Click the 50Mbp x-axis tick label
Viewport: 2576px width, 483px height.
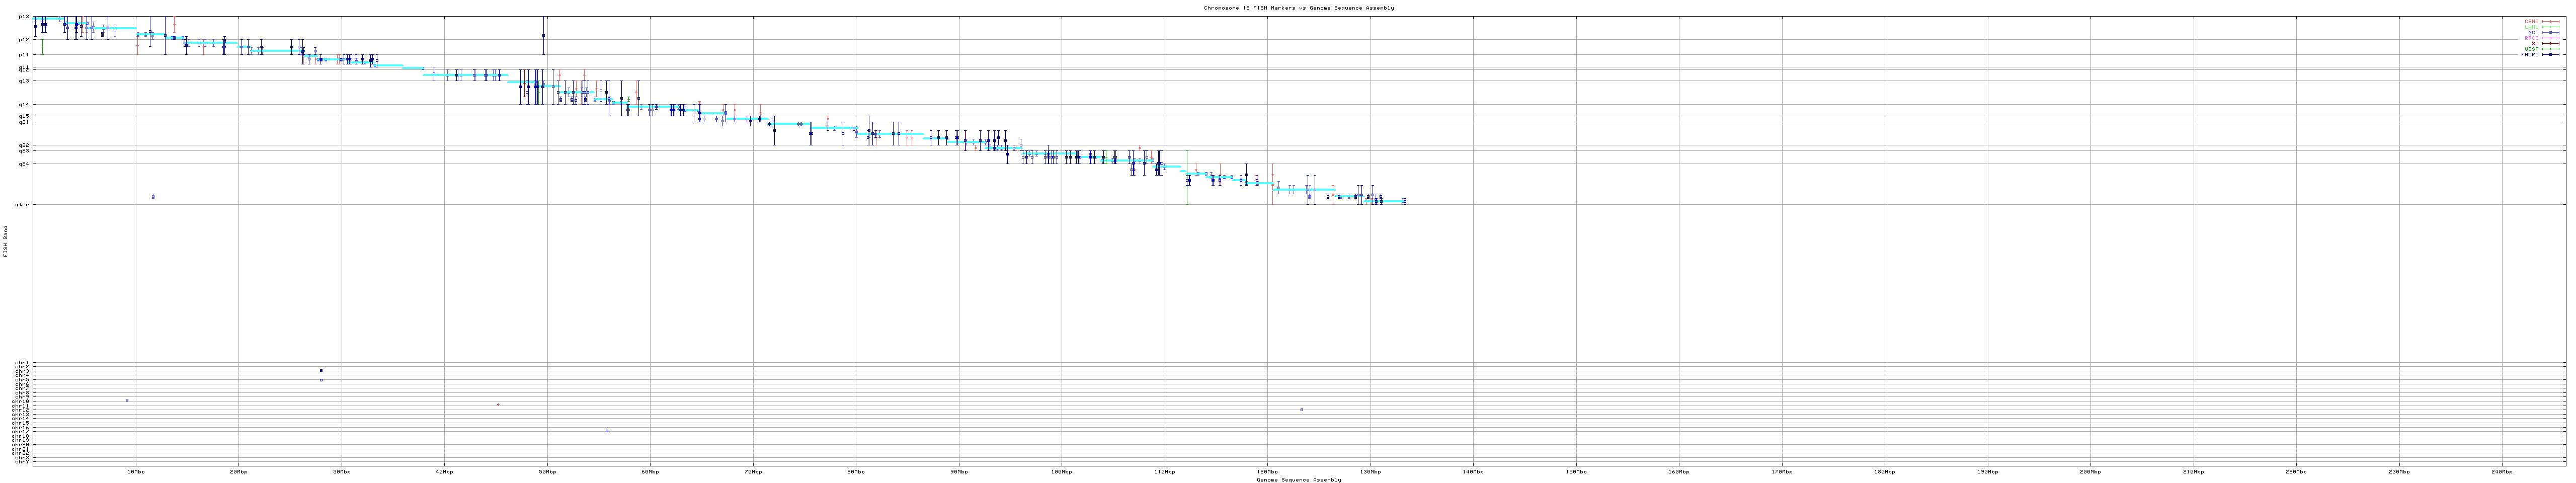point(547,471)
